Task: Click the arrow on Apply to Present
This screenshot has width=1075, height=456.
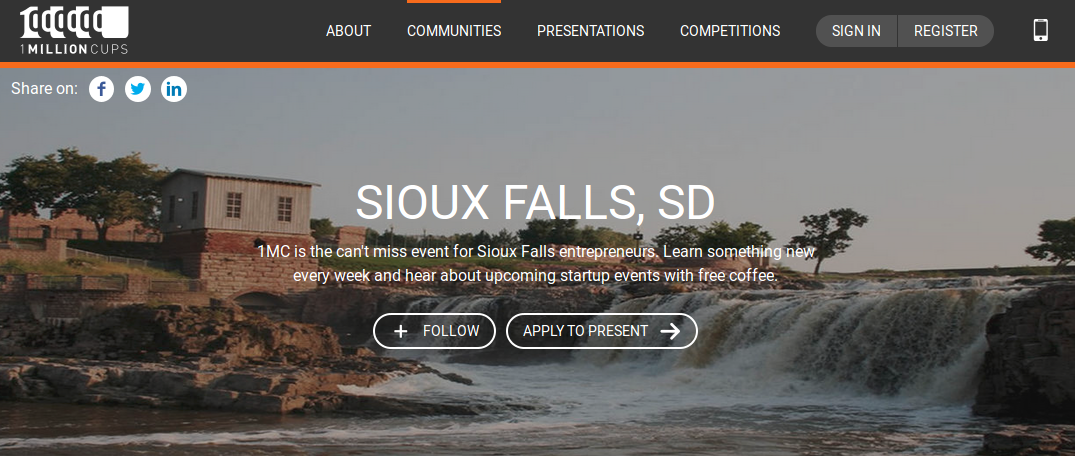Action: pyautogui.click(x=671, y=331)
